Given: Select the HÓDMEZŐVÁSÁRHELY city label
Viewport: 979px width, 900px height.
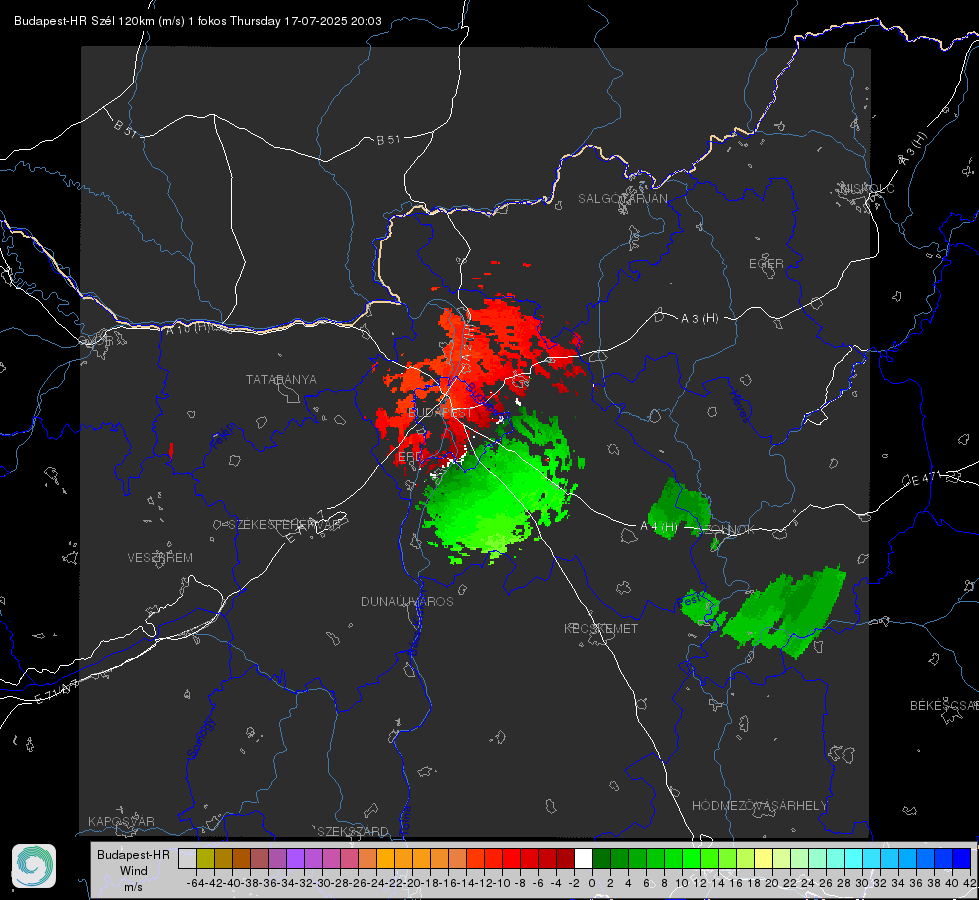Looking at the screenshot, I should [x=759, y=806].
